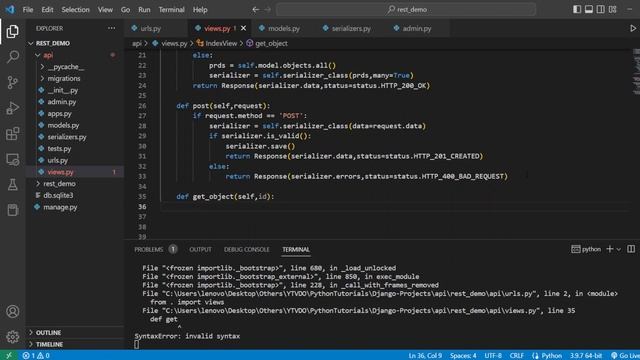Open the remote window status icon
Image resolution: width=640 pixels, height=360 pixels.
click(x=9, y=356)
